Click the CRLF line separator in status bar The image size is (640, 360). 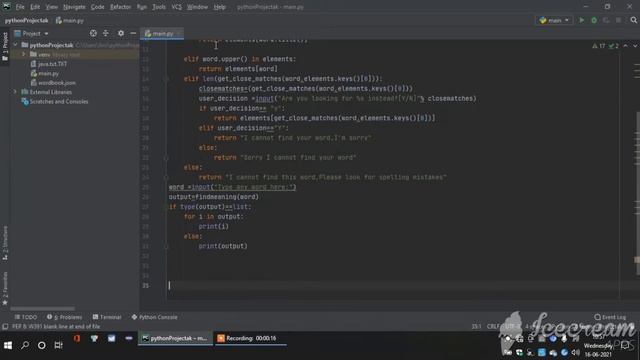(x=493, y=327)
